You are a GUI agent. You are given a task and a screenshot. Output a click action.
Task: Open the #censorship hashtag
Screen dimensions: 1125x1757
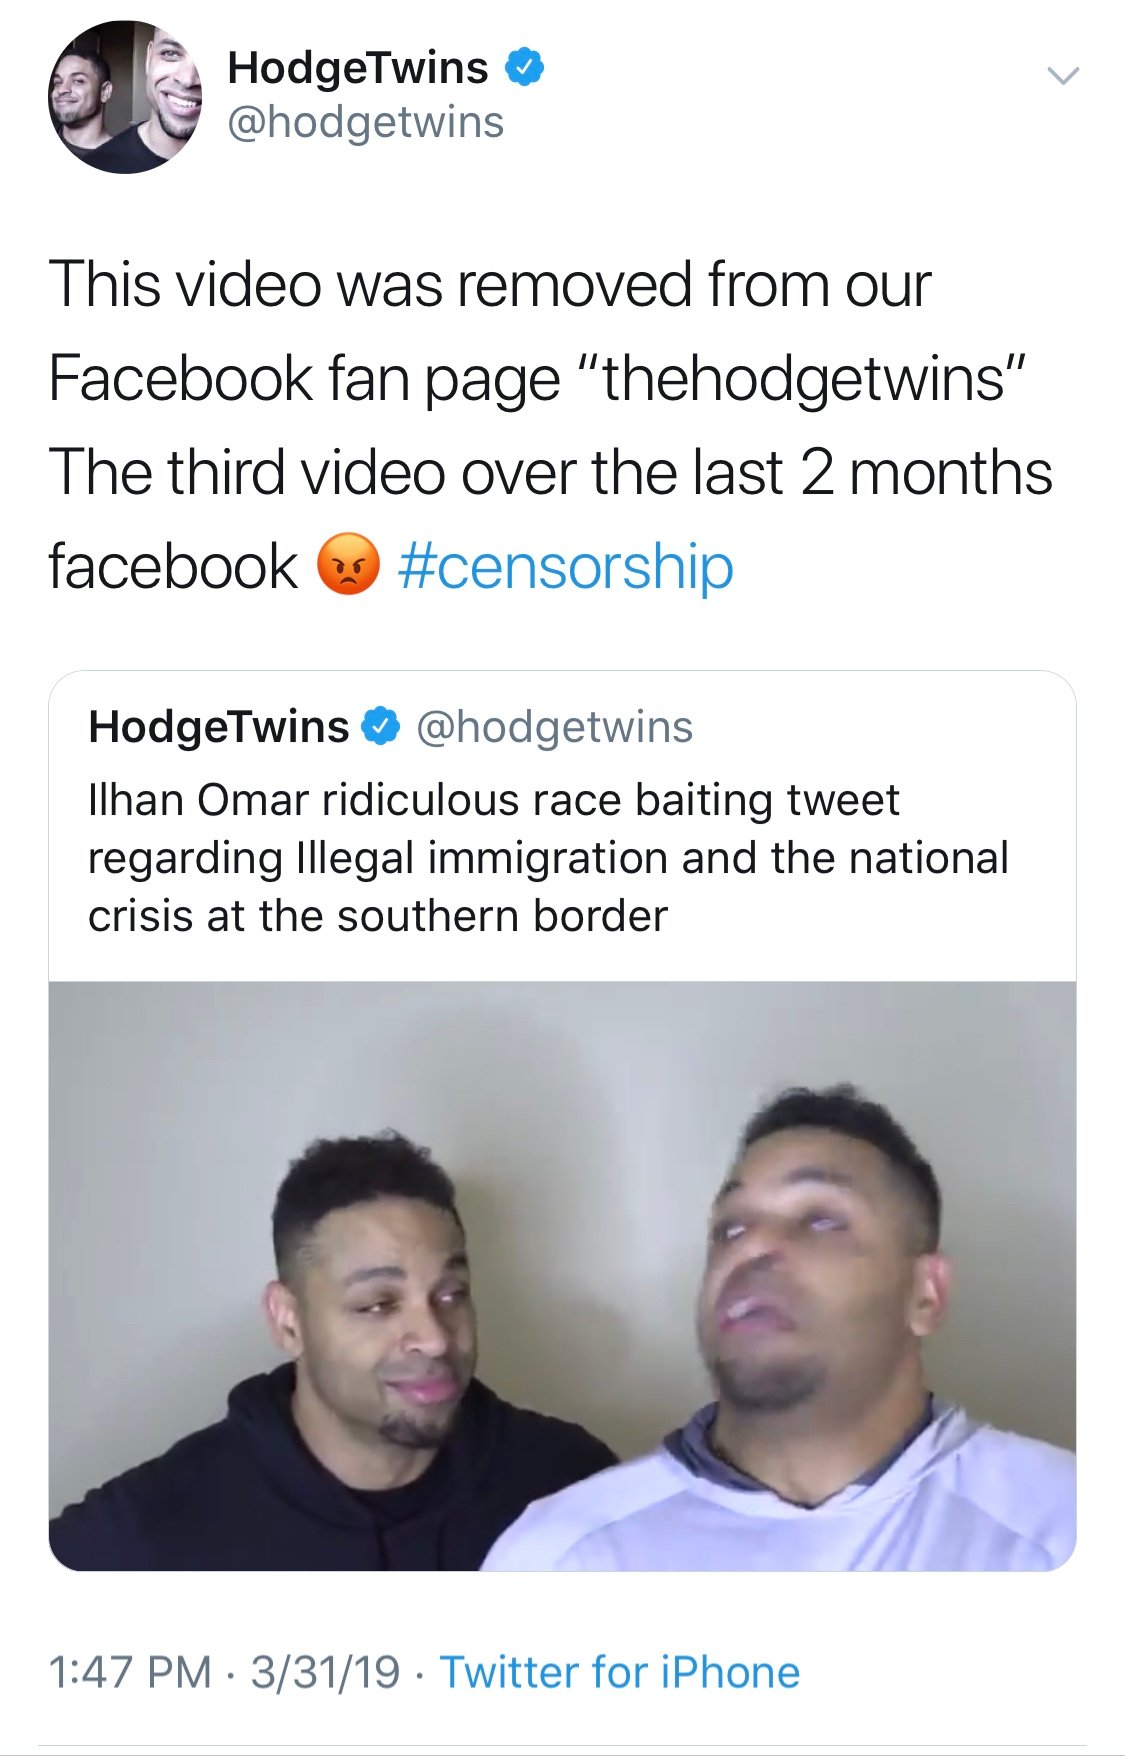click(x=566, y=567)
